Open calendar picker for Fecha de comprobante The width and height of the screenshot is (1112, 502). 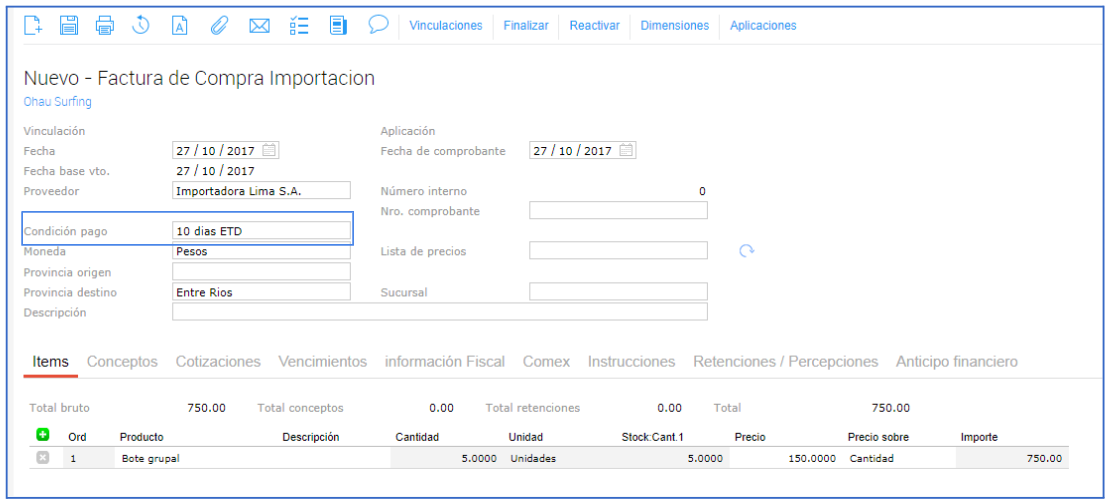tap(626, 150)
